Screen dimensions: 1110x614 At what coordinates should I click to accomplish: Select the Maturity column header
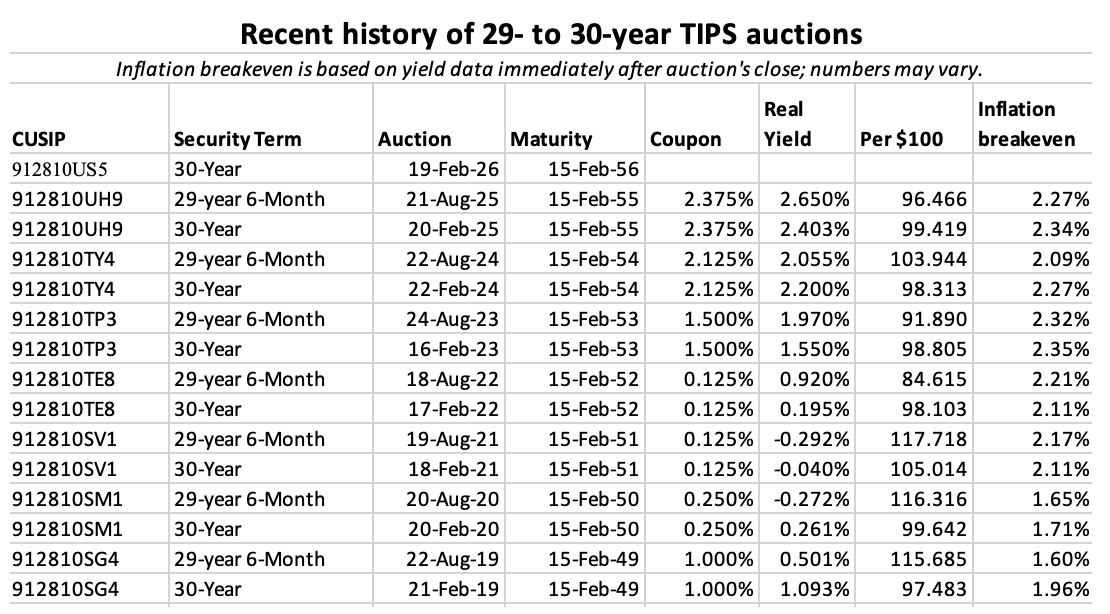point(551,139)
